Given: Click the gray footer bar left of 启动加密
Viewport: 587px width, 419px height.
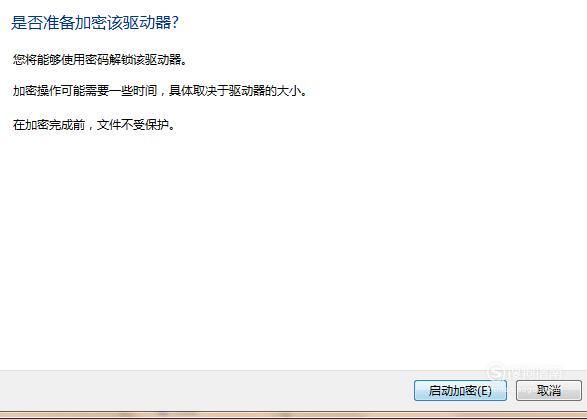Looking at the screenshot, I should click(x=206, y=391).
